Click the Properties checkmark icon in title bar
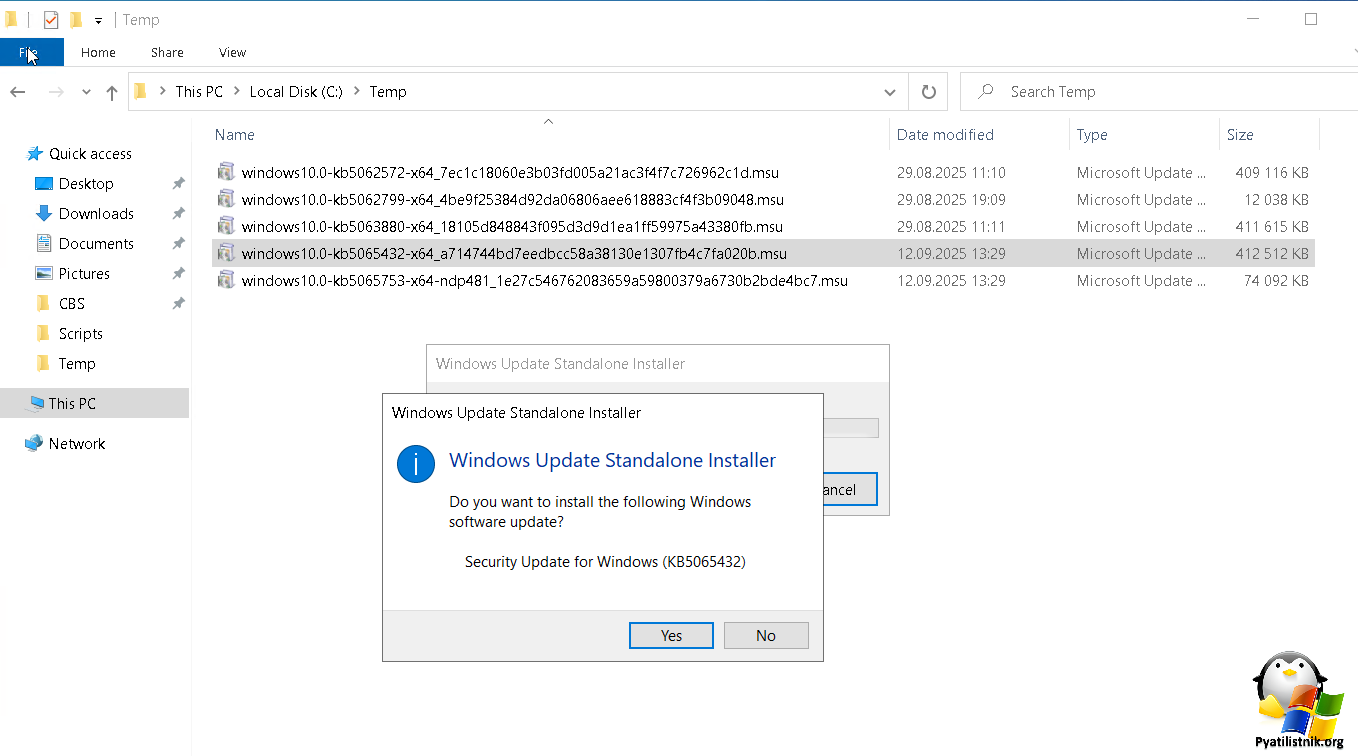 51,20
